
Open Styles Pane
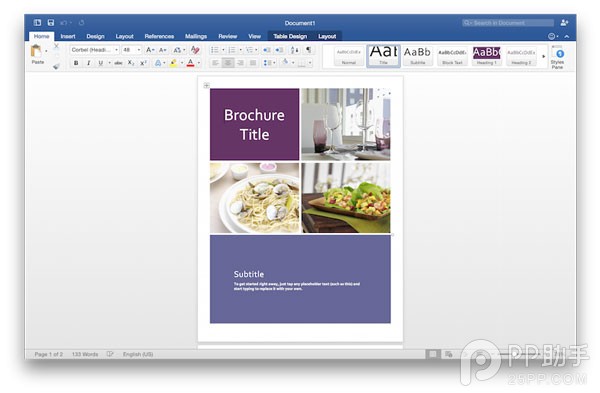[557, 57]
